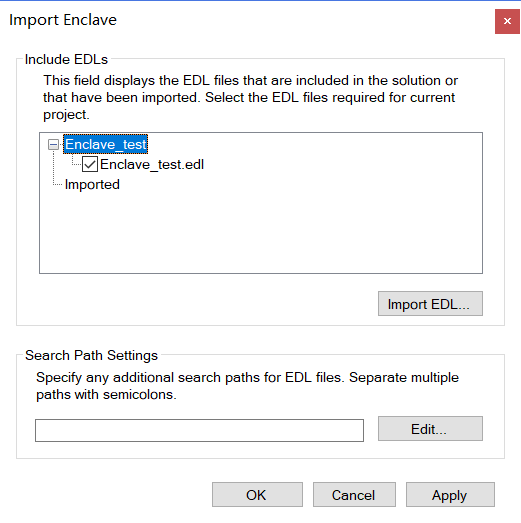Click the Include EDLs description paragraph
The width and height of the screenshot is (521, 523).
250,97
